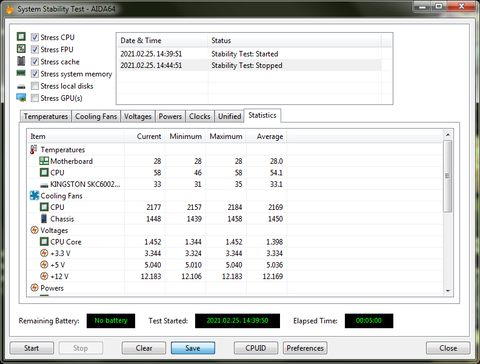This screenshot has height=364, width=480.
Task: Switch to the Powers tab
Action: 170,116
